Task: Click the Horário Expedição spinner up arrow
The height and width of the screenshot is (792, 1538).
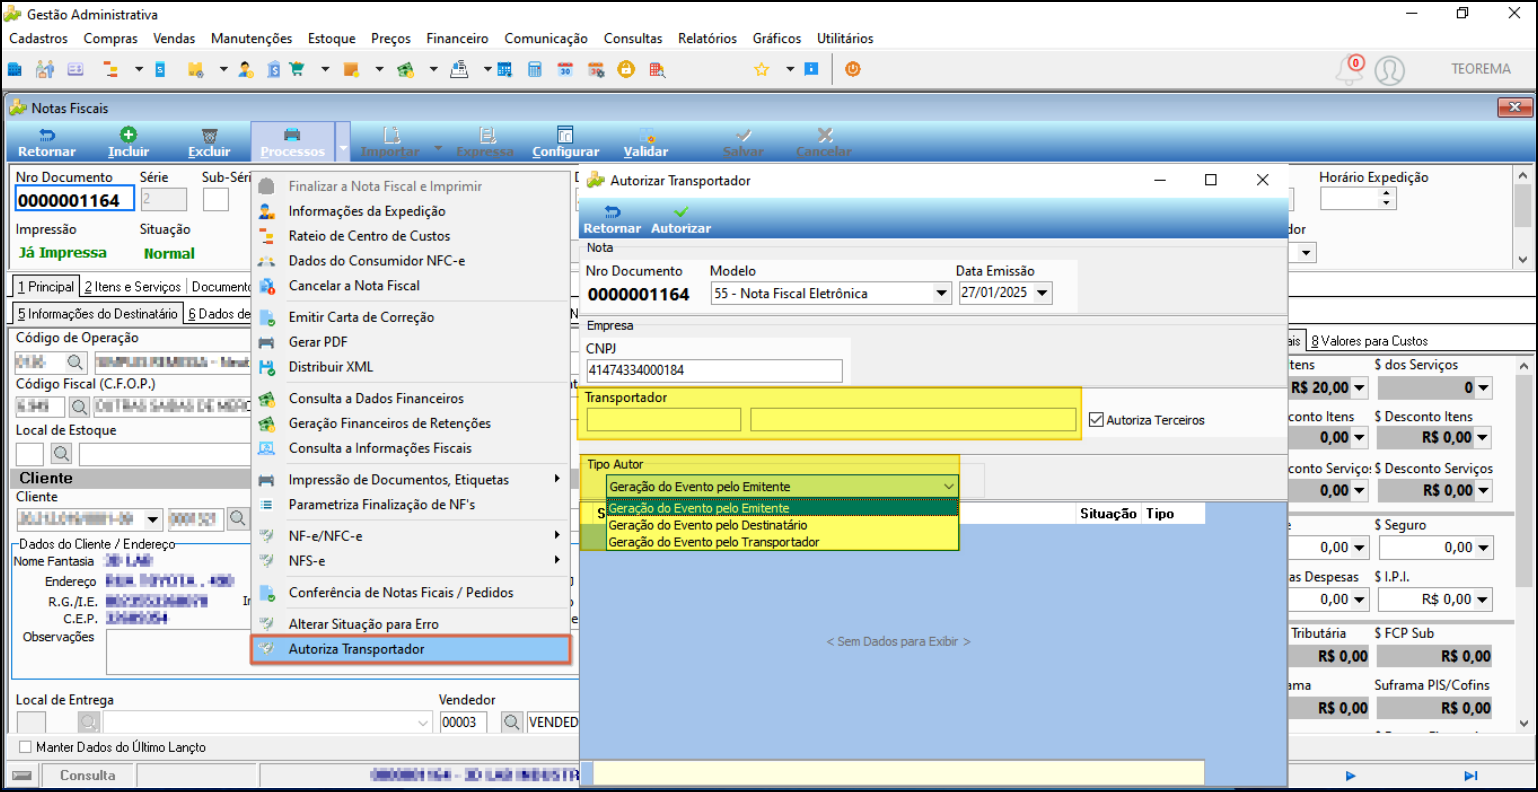Action: click(1386, 194)
